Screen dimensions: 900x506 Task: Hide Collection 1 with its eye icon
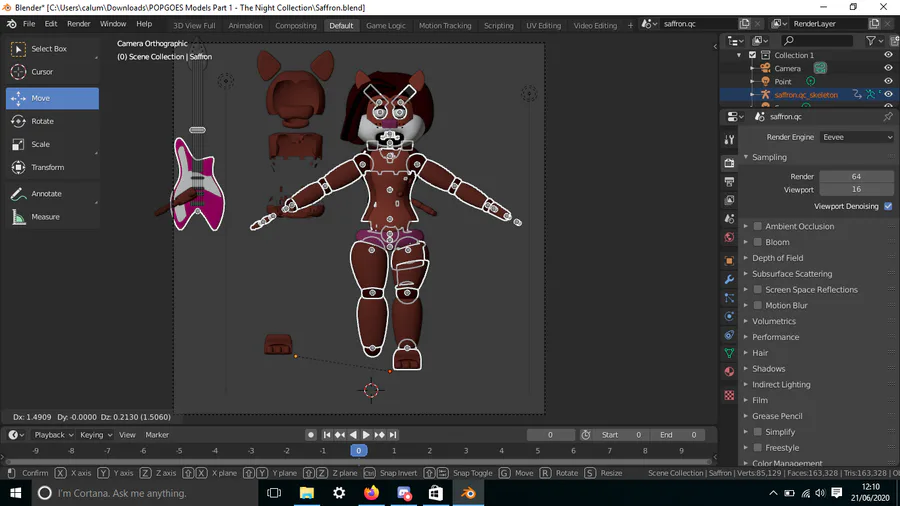[x=888, y=55]
